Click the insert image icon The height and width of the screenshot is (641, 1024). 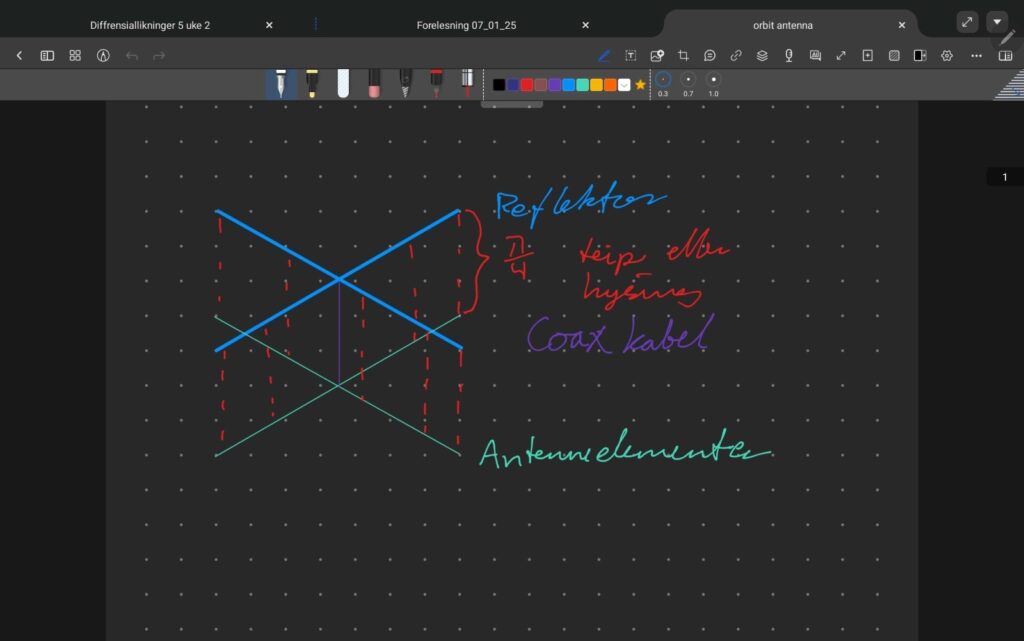[657, 56]
